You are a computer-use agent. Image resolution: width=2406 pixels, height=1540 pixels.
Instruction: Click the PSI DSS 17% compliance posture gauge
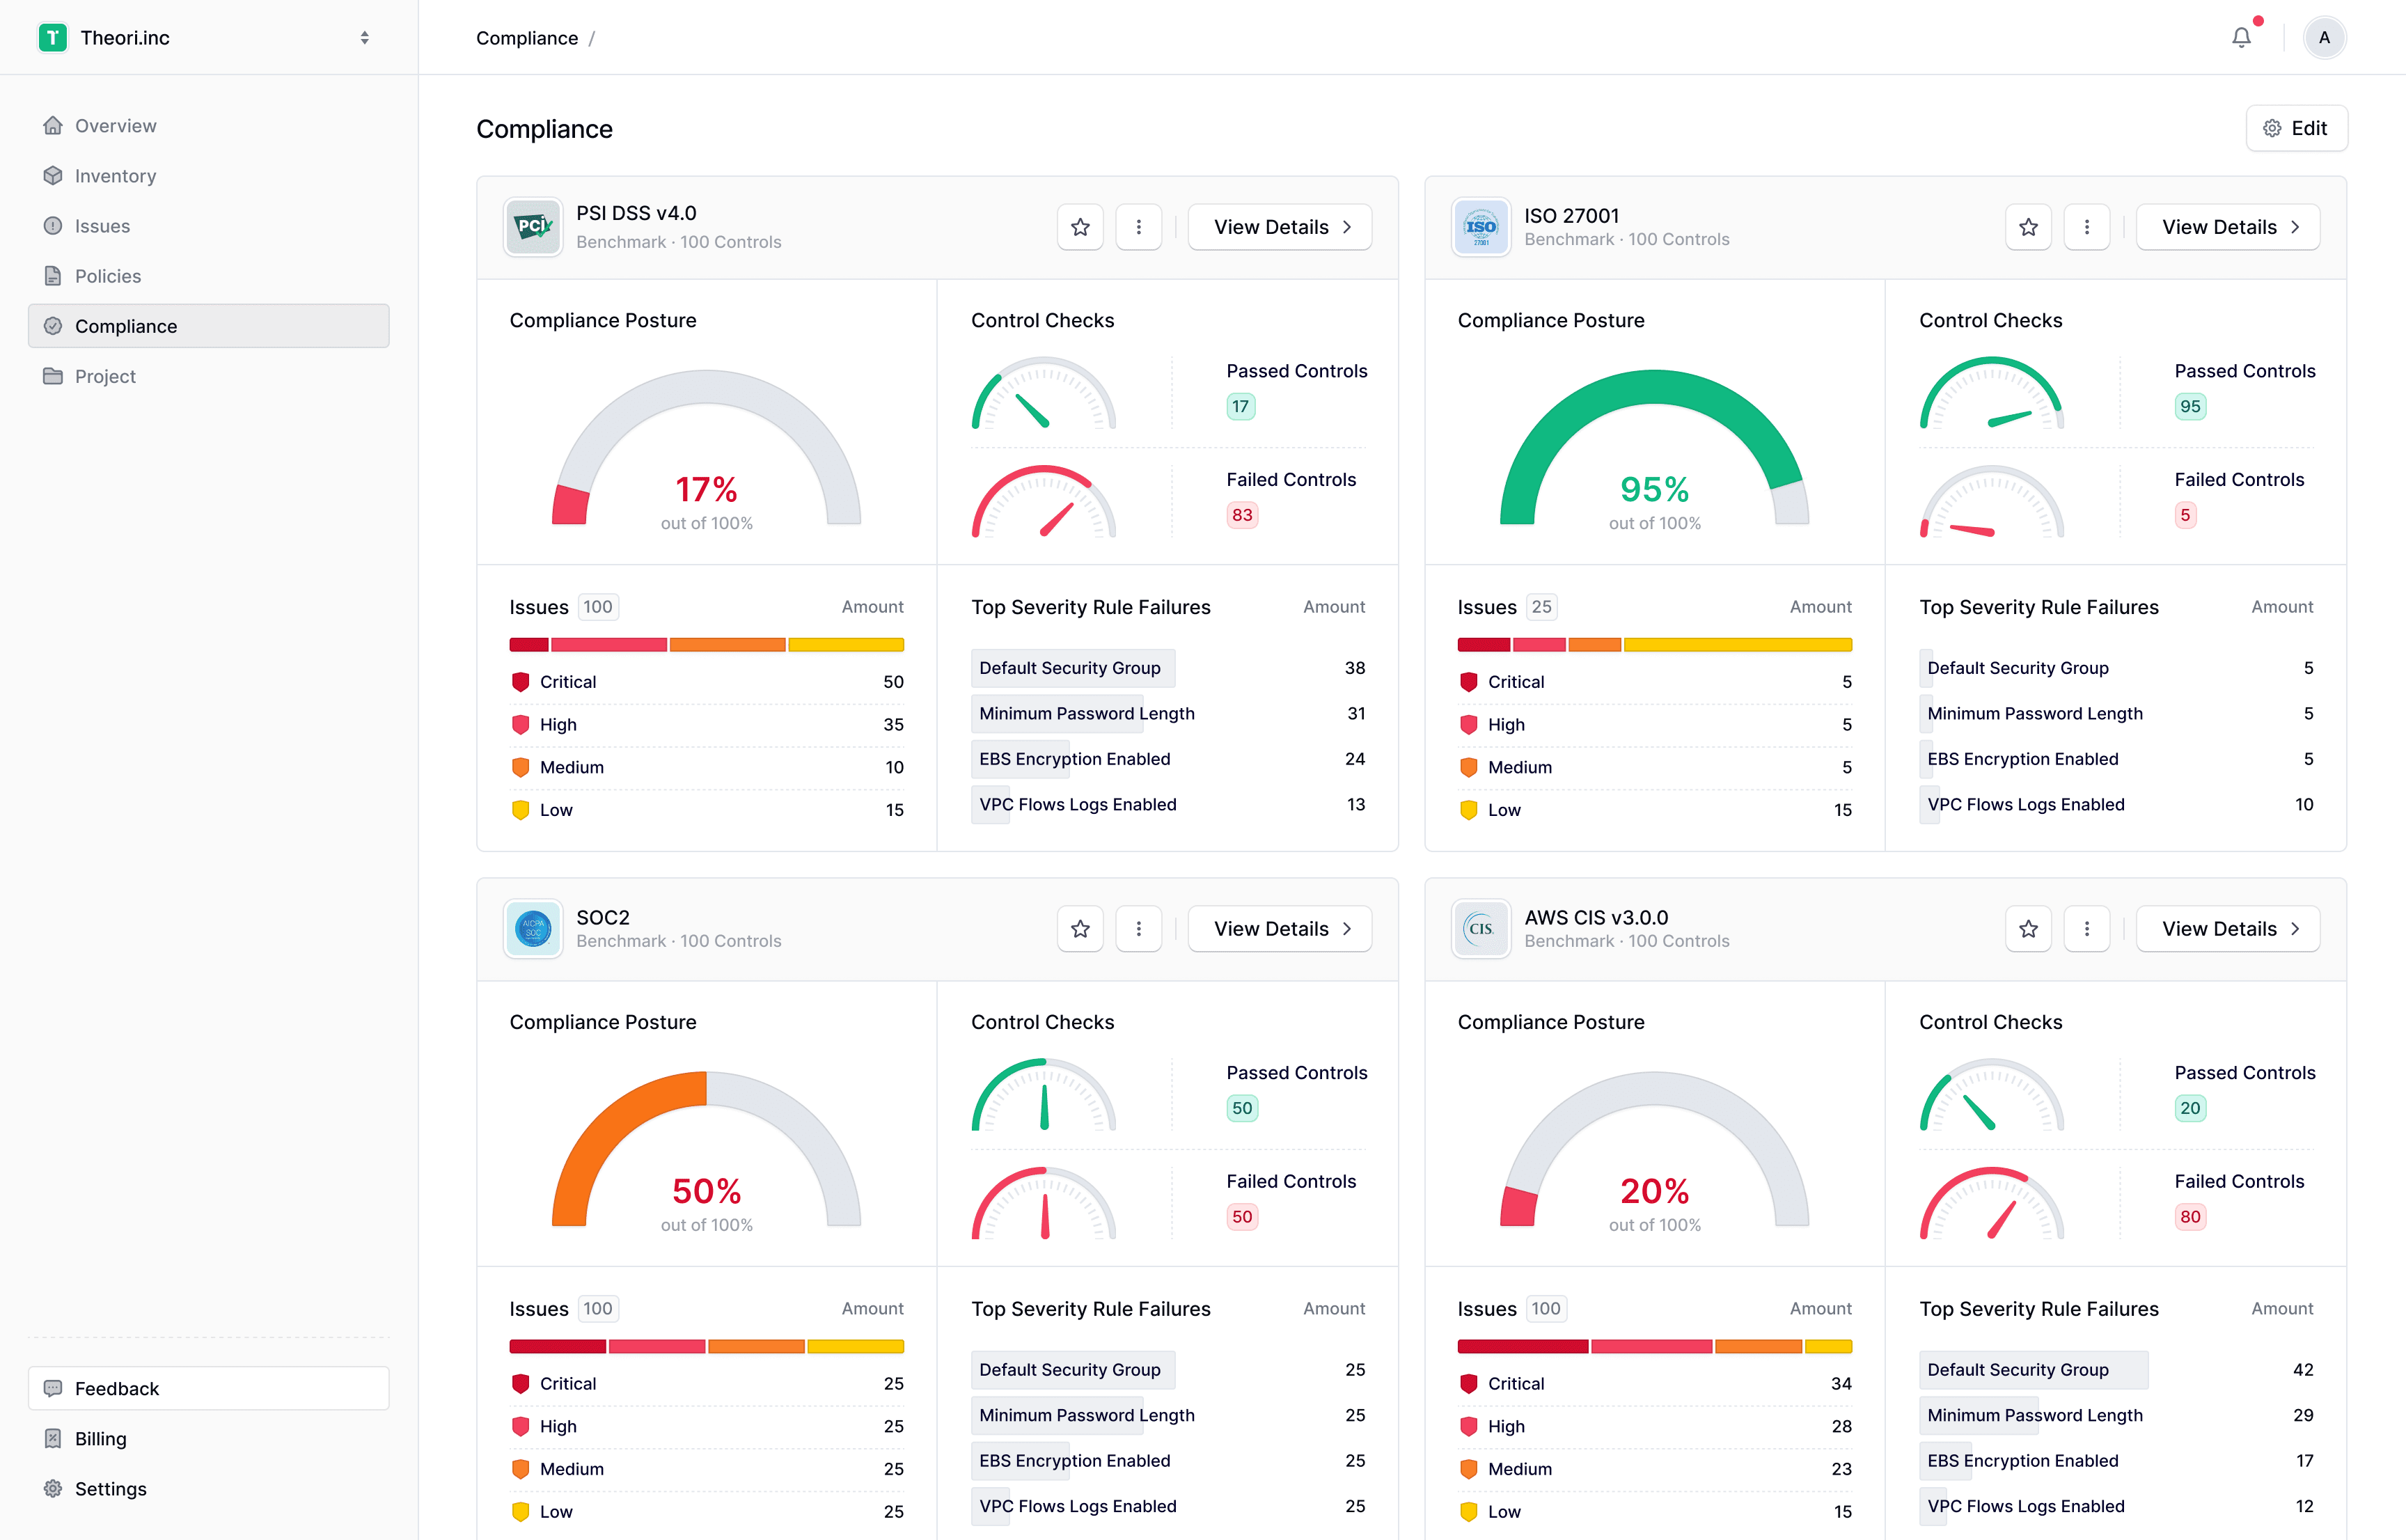pos(706,447)
